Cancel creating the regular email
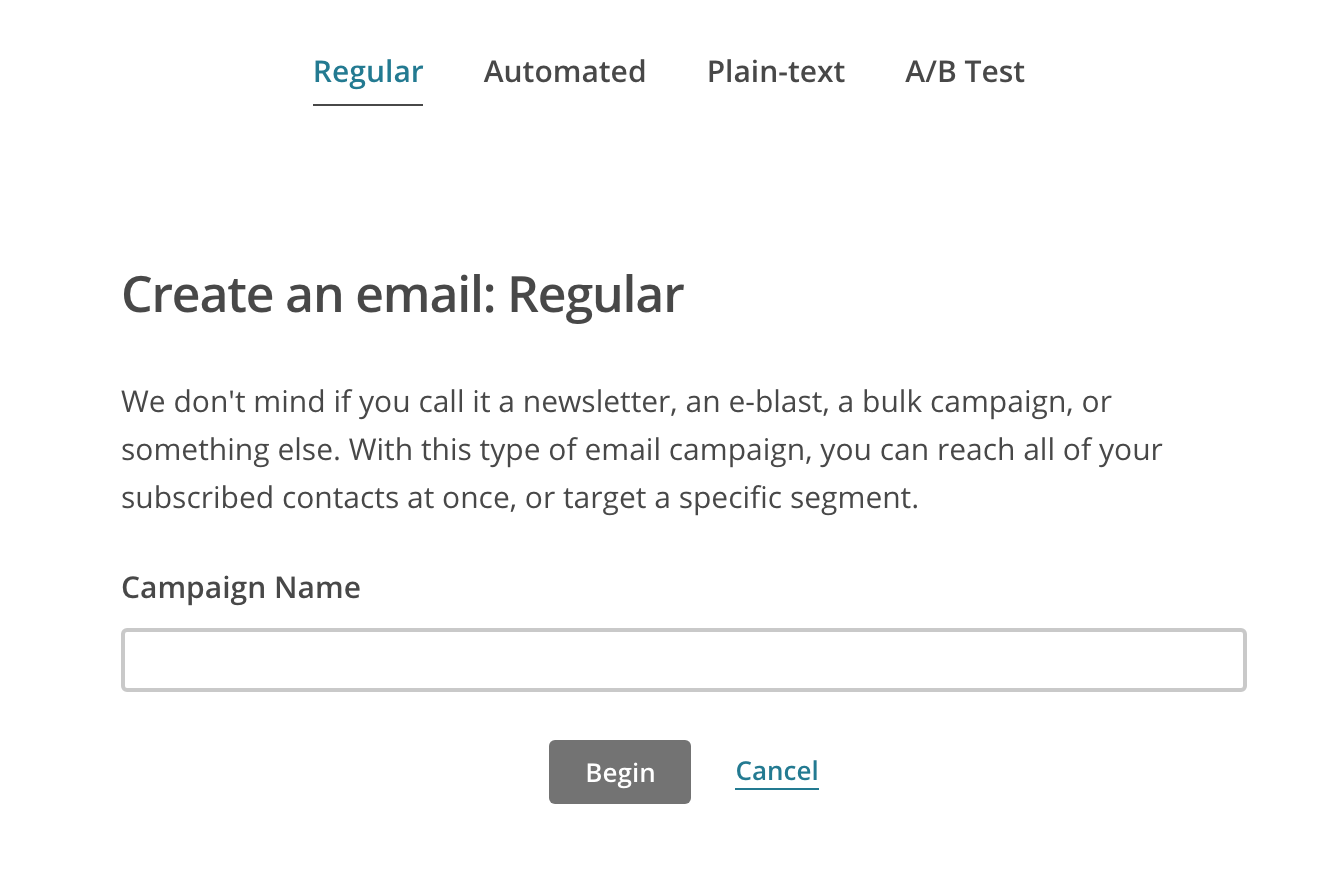The width and height of the screenshot is (1323, 874). coord(777,771)
